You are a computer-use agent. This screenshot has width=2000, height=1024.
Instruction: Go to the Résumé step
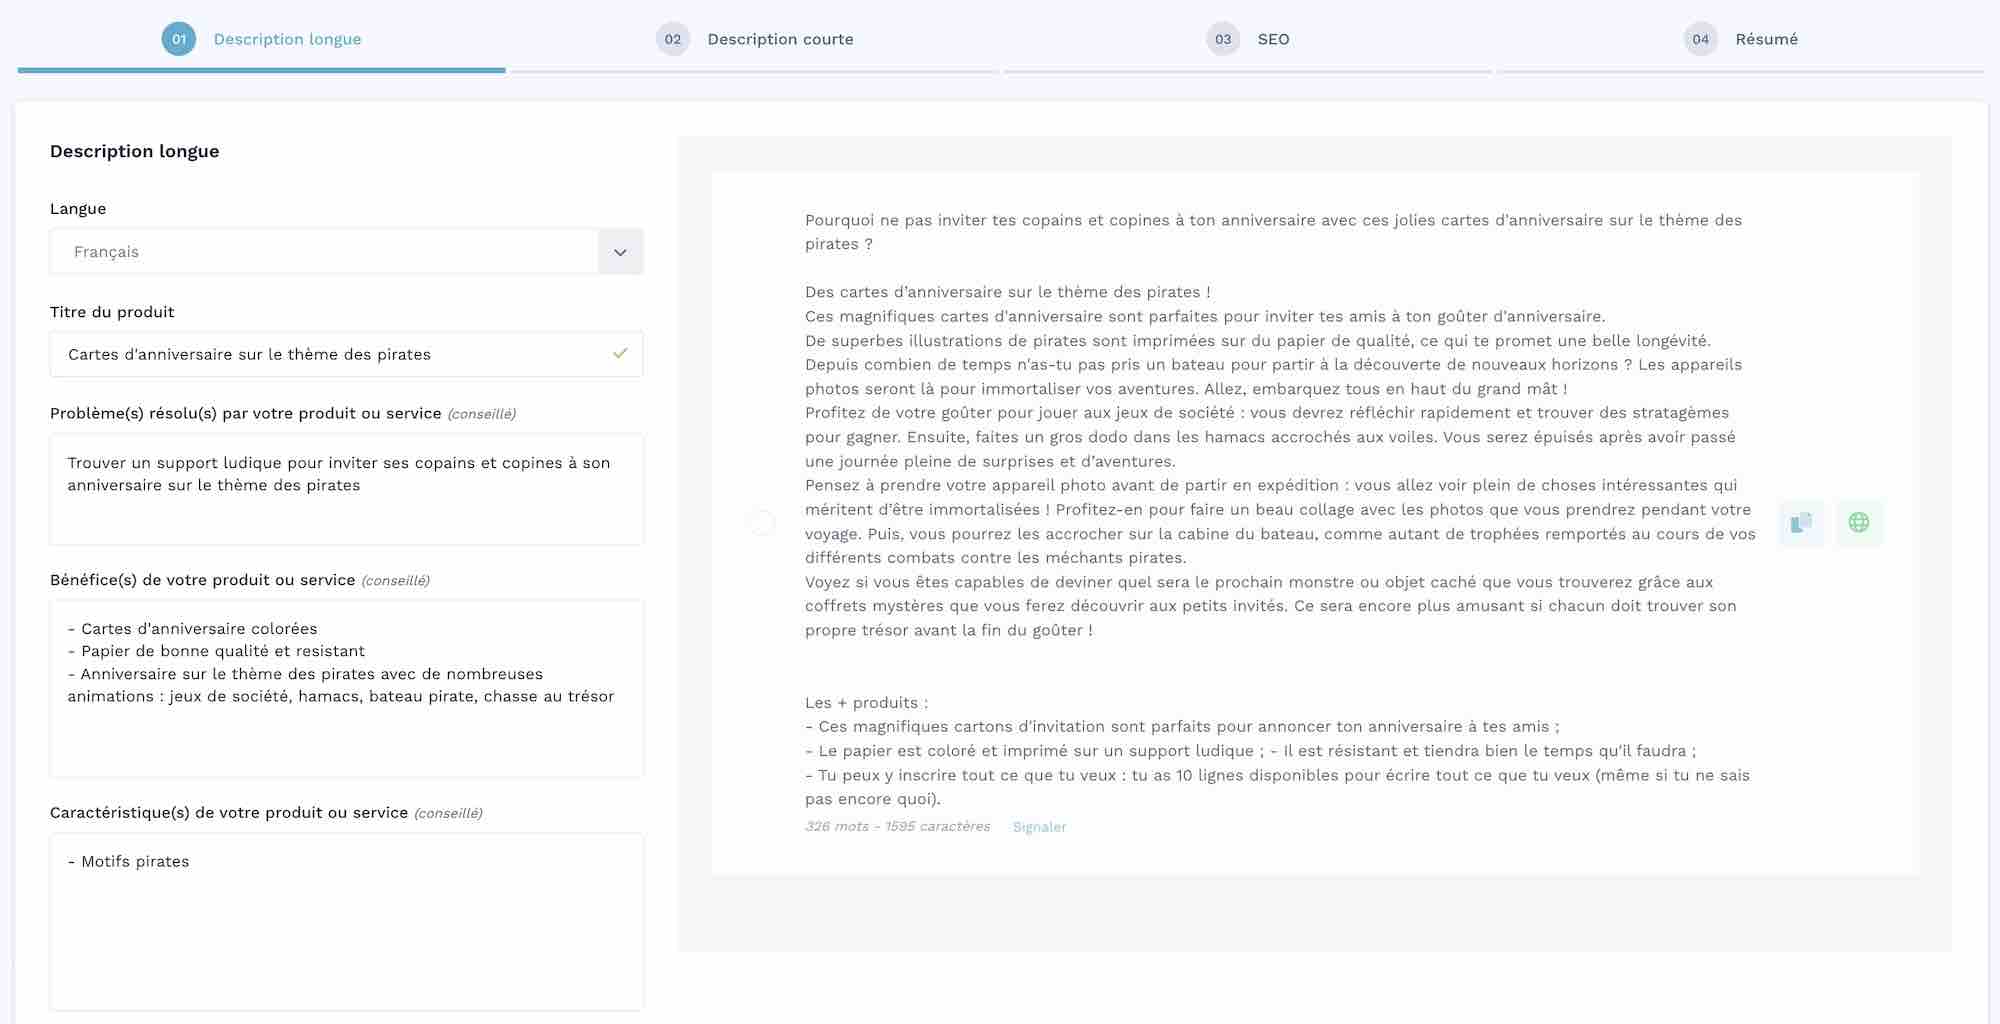click(1766, 39)
